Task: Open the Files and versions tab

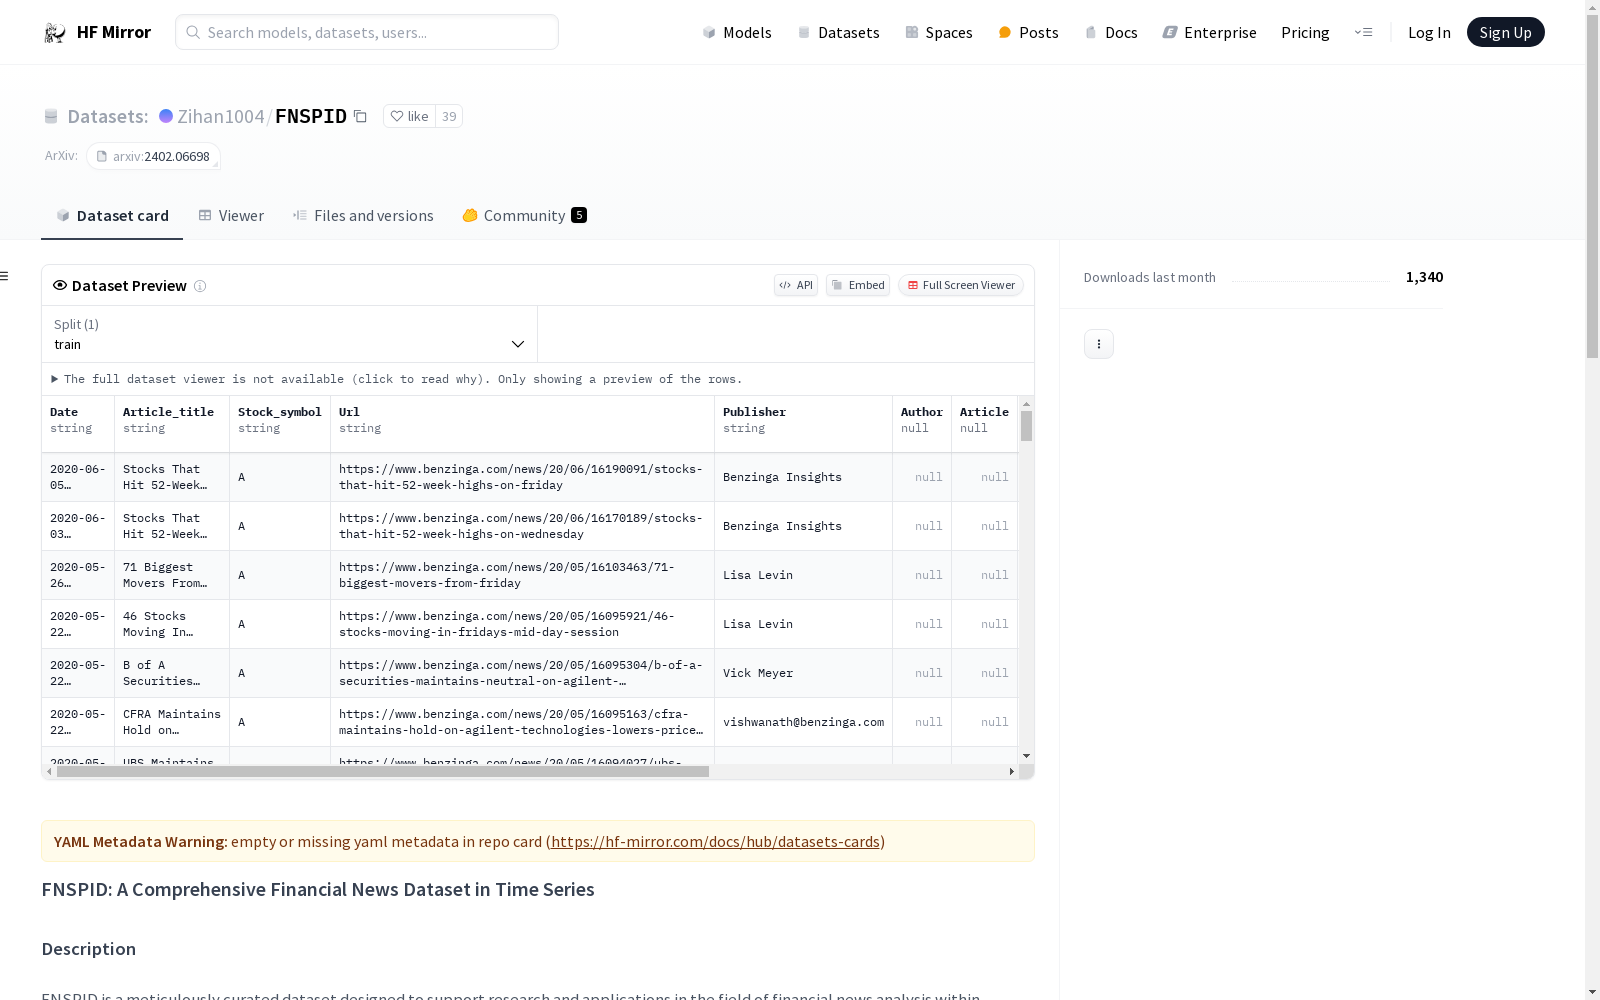Action: 363,216
